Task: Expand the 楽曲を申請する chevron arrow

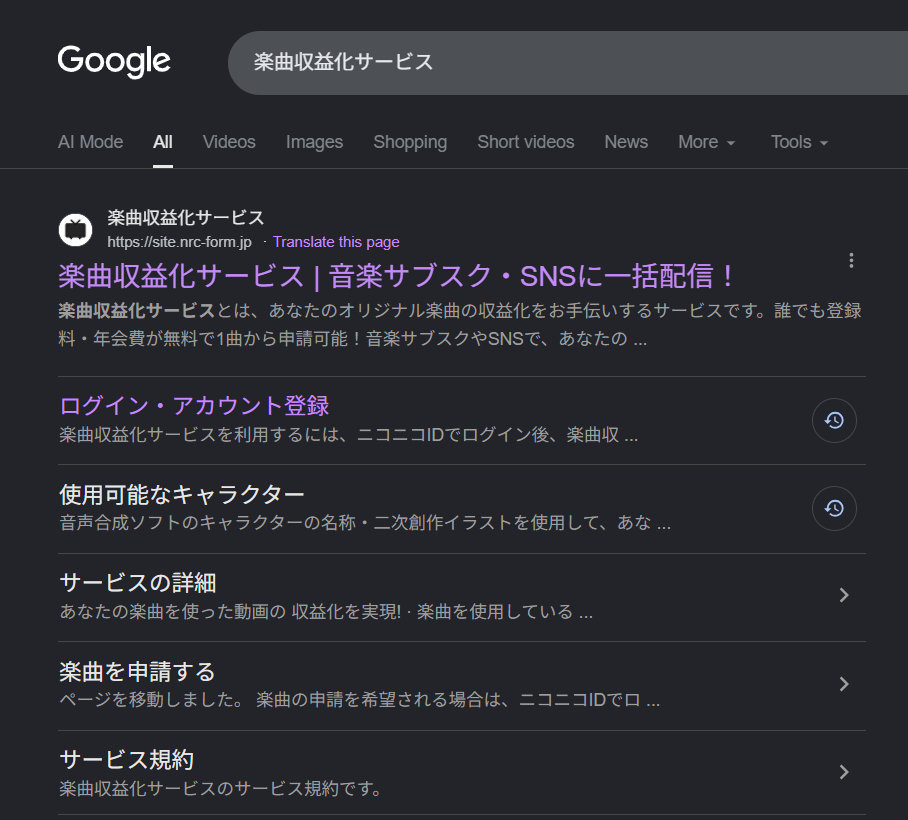Action: (x=844, y=684)
